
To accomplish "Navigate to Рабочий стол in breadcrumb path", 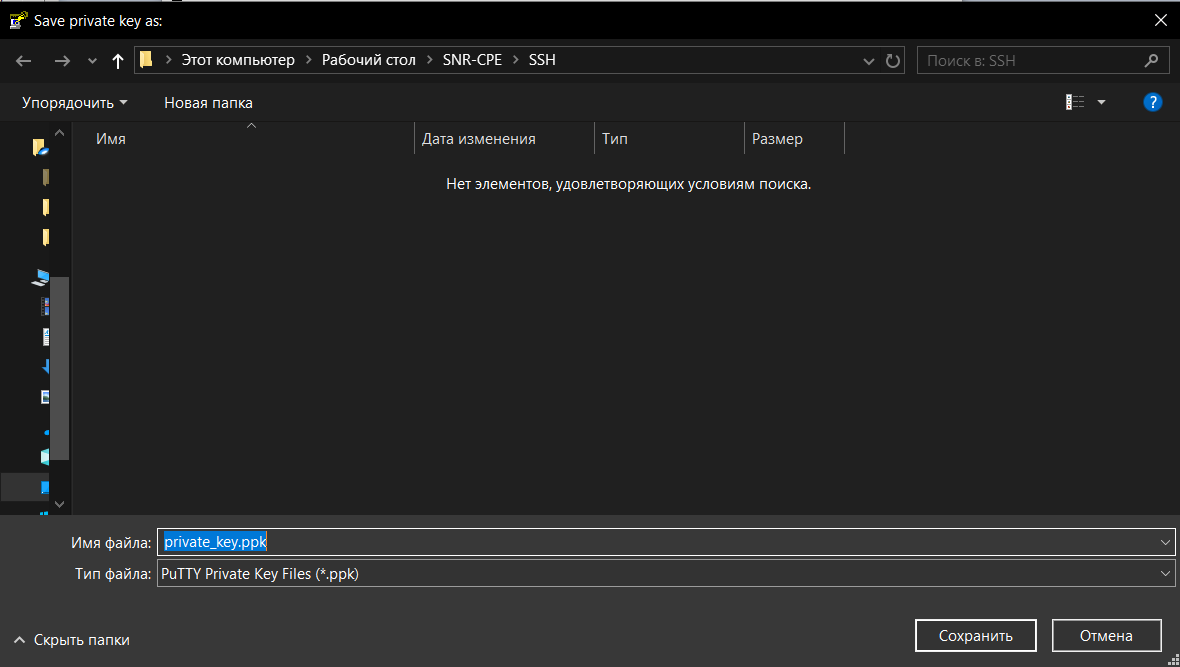I will (368, 60).
